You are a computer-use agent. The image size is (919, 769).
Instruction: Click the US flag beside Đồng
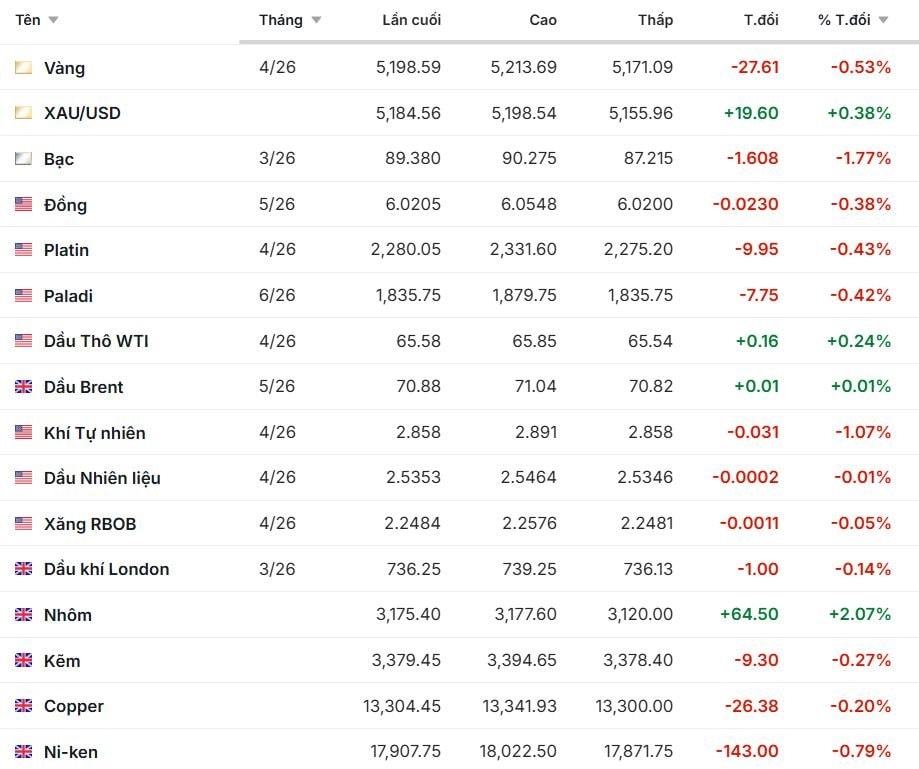[x=23, y=205]
